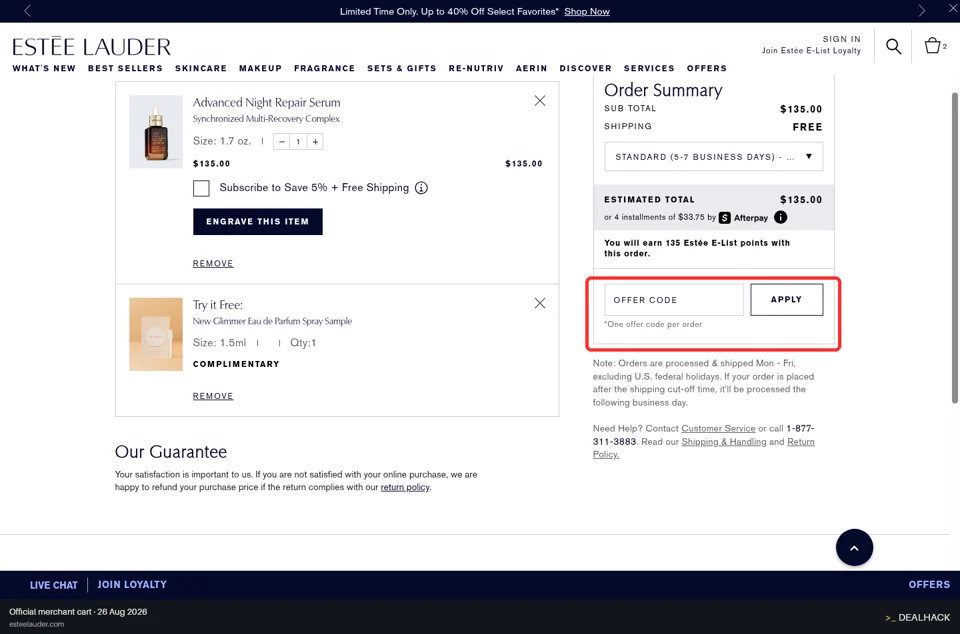Viewport: 960px width, 634px height.
Task: Click the Engrave This Item button
Action: coord(258,222)
